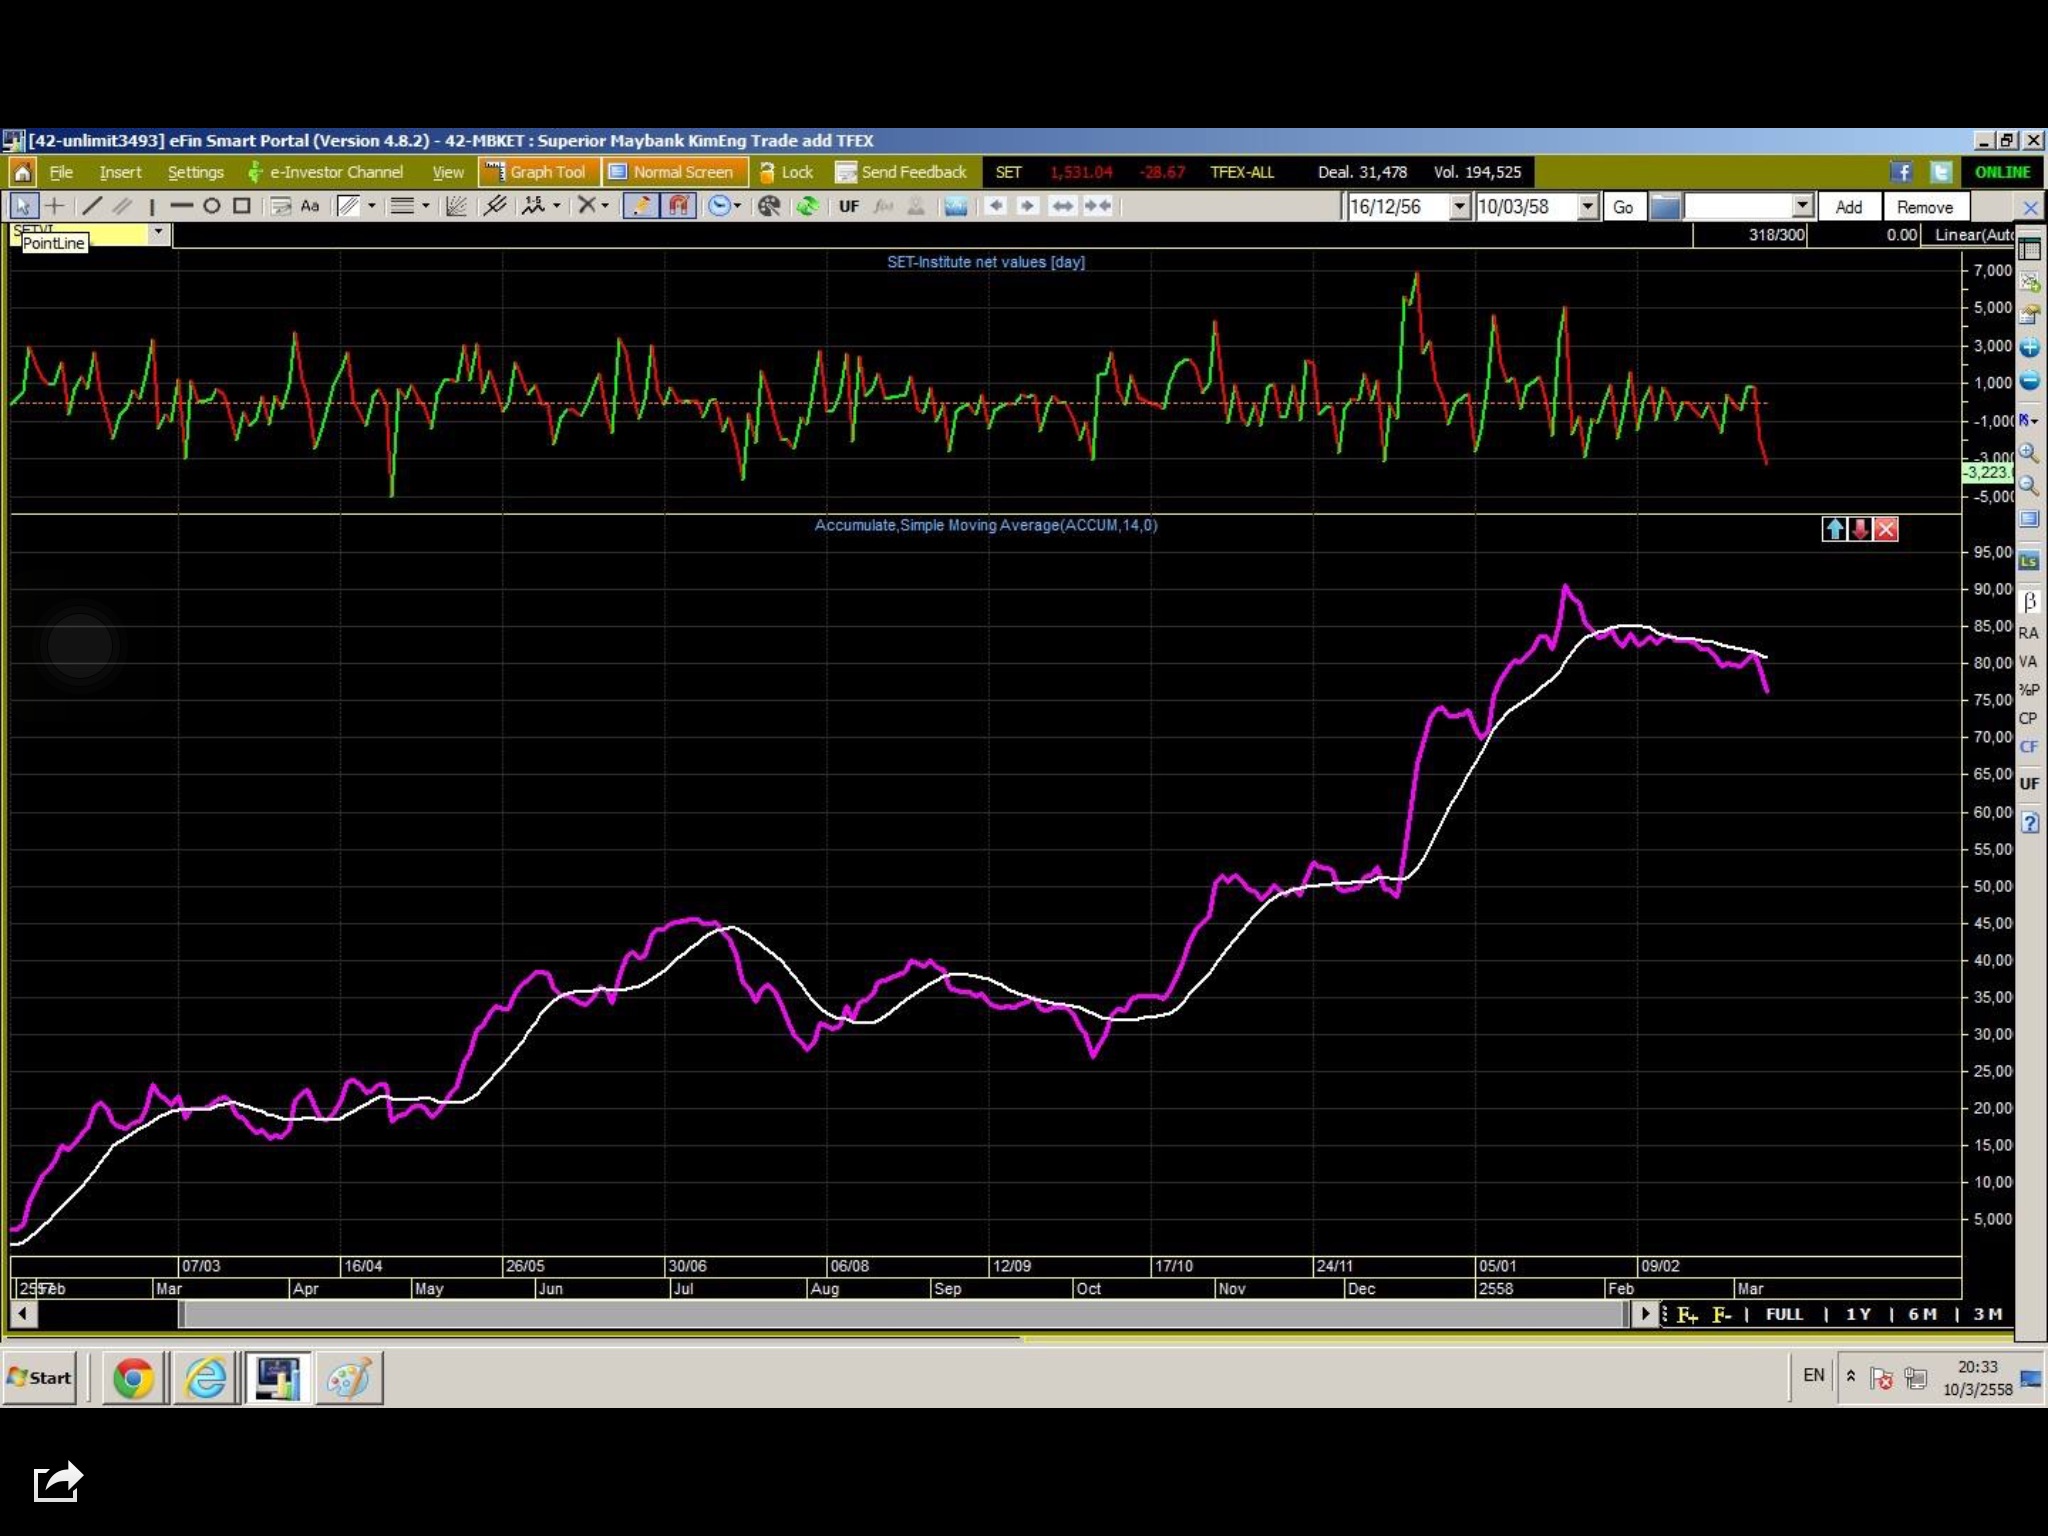Select the crosshair cursor tool
Image resolution: width=2048 pixels, height=1536 pixels.
[x=55, y=206]
